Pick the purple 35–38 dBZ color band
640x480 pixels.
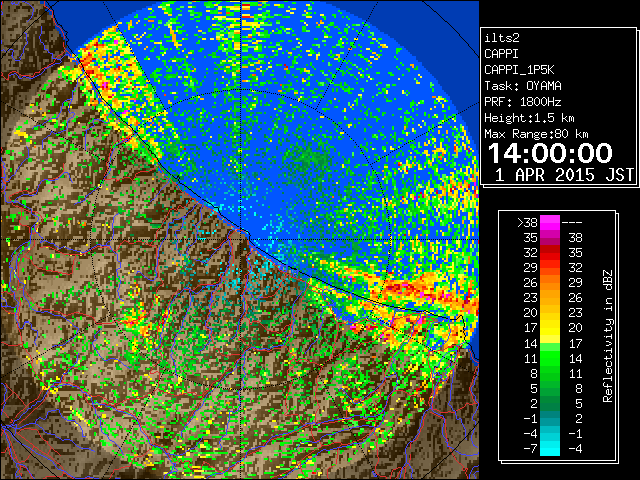[550, 238]
